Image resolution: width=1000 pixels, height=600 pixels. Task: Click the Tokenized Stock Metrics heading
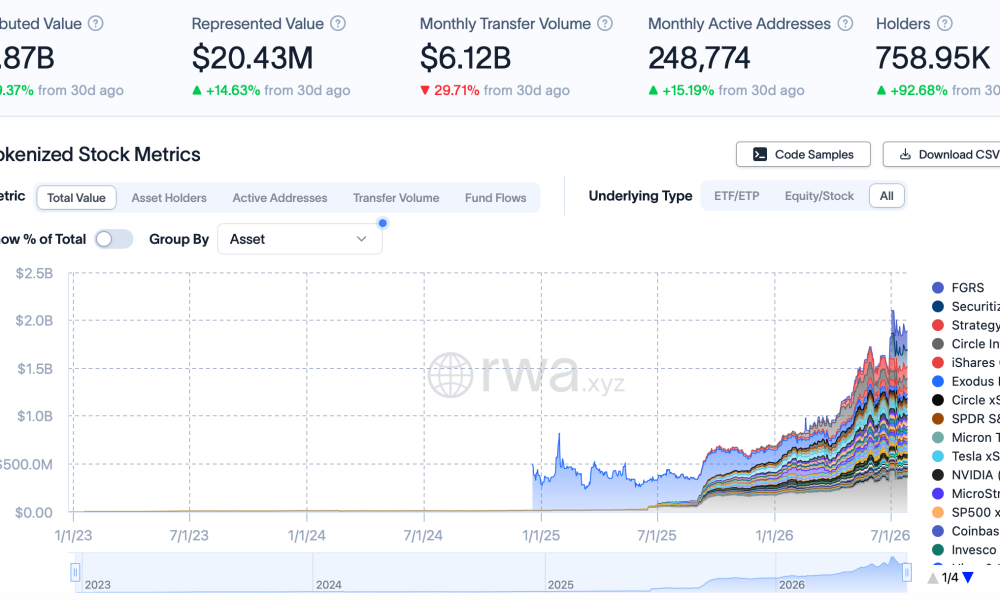click(x=99, y=154)
